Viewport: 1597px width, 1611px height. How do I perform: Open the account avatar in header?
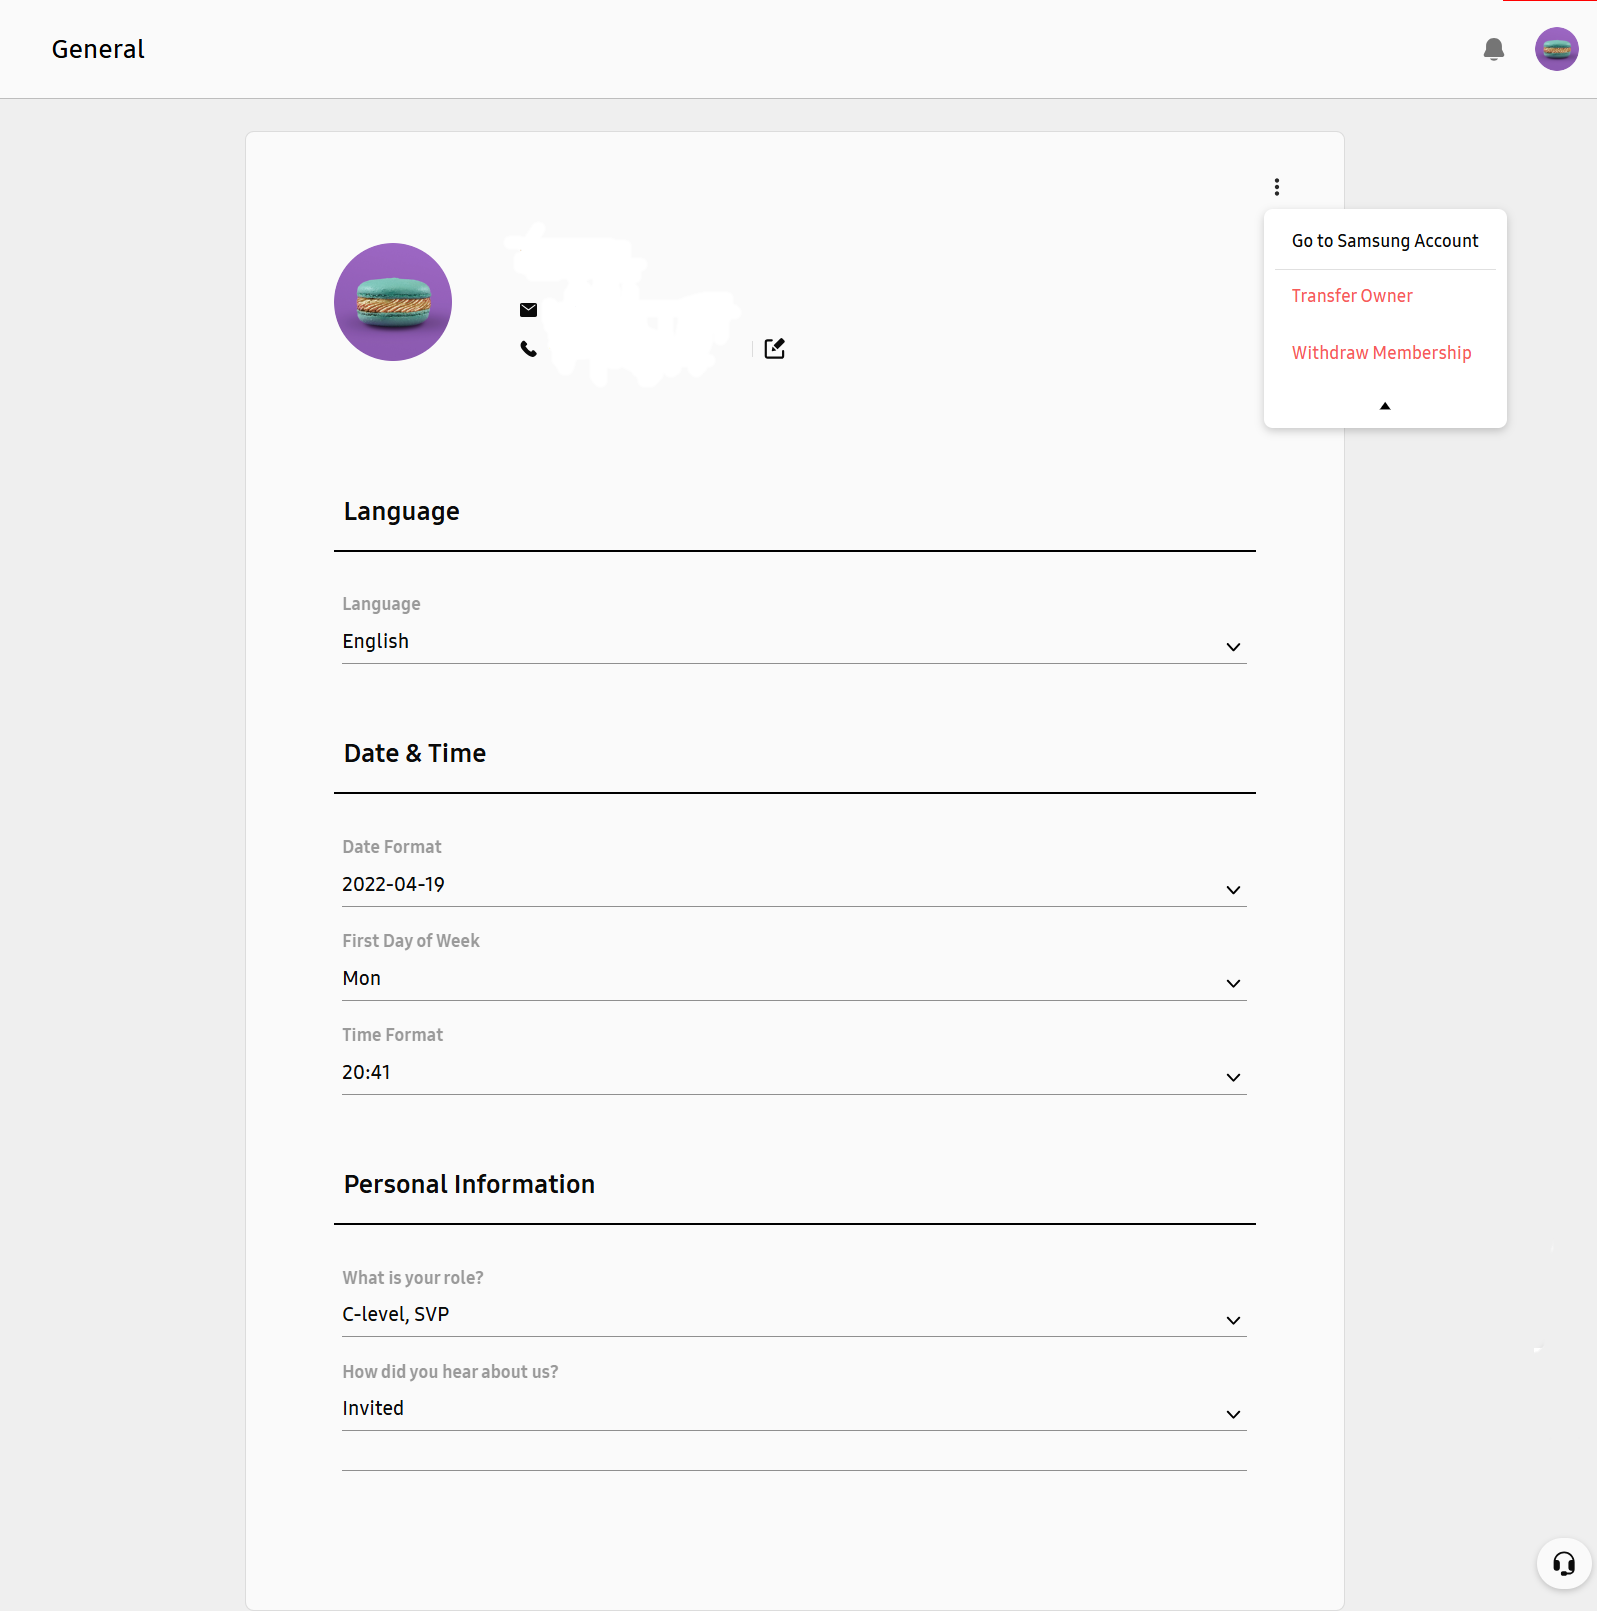(1557, 49)
